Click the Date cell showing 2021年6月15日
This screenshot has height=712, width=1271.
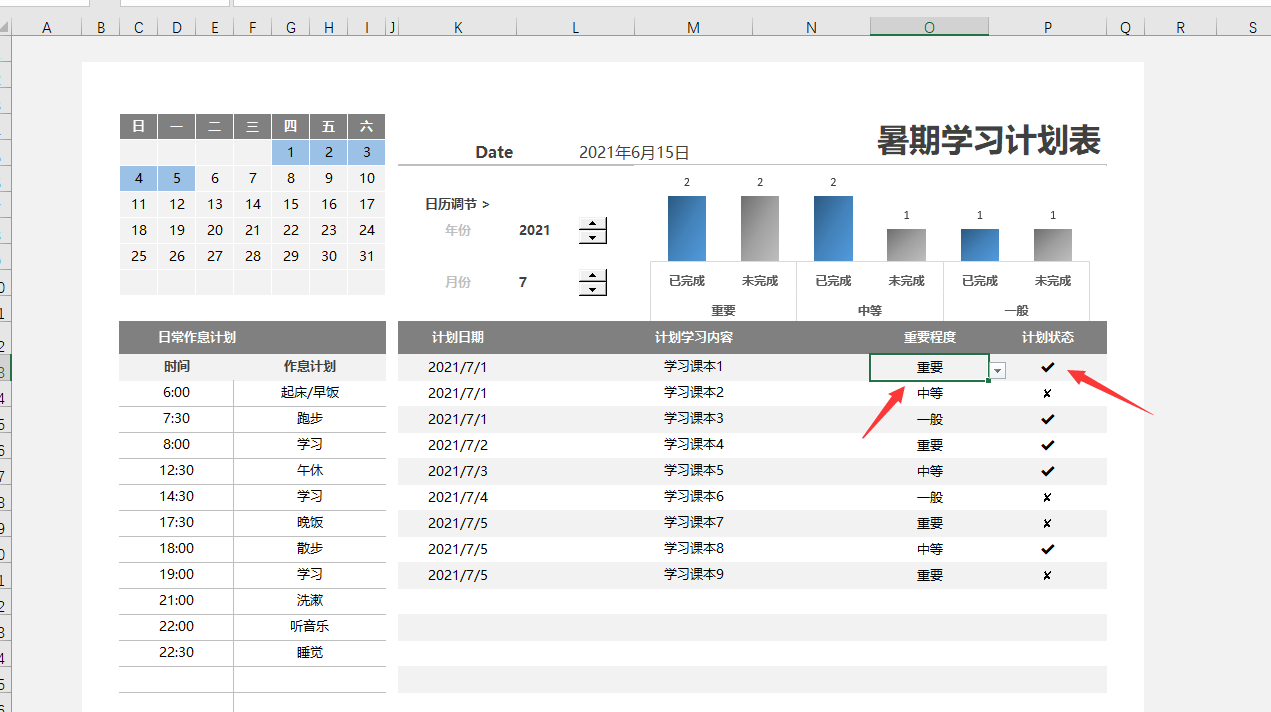click(634, 153)
